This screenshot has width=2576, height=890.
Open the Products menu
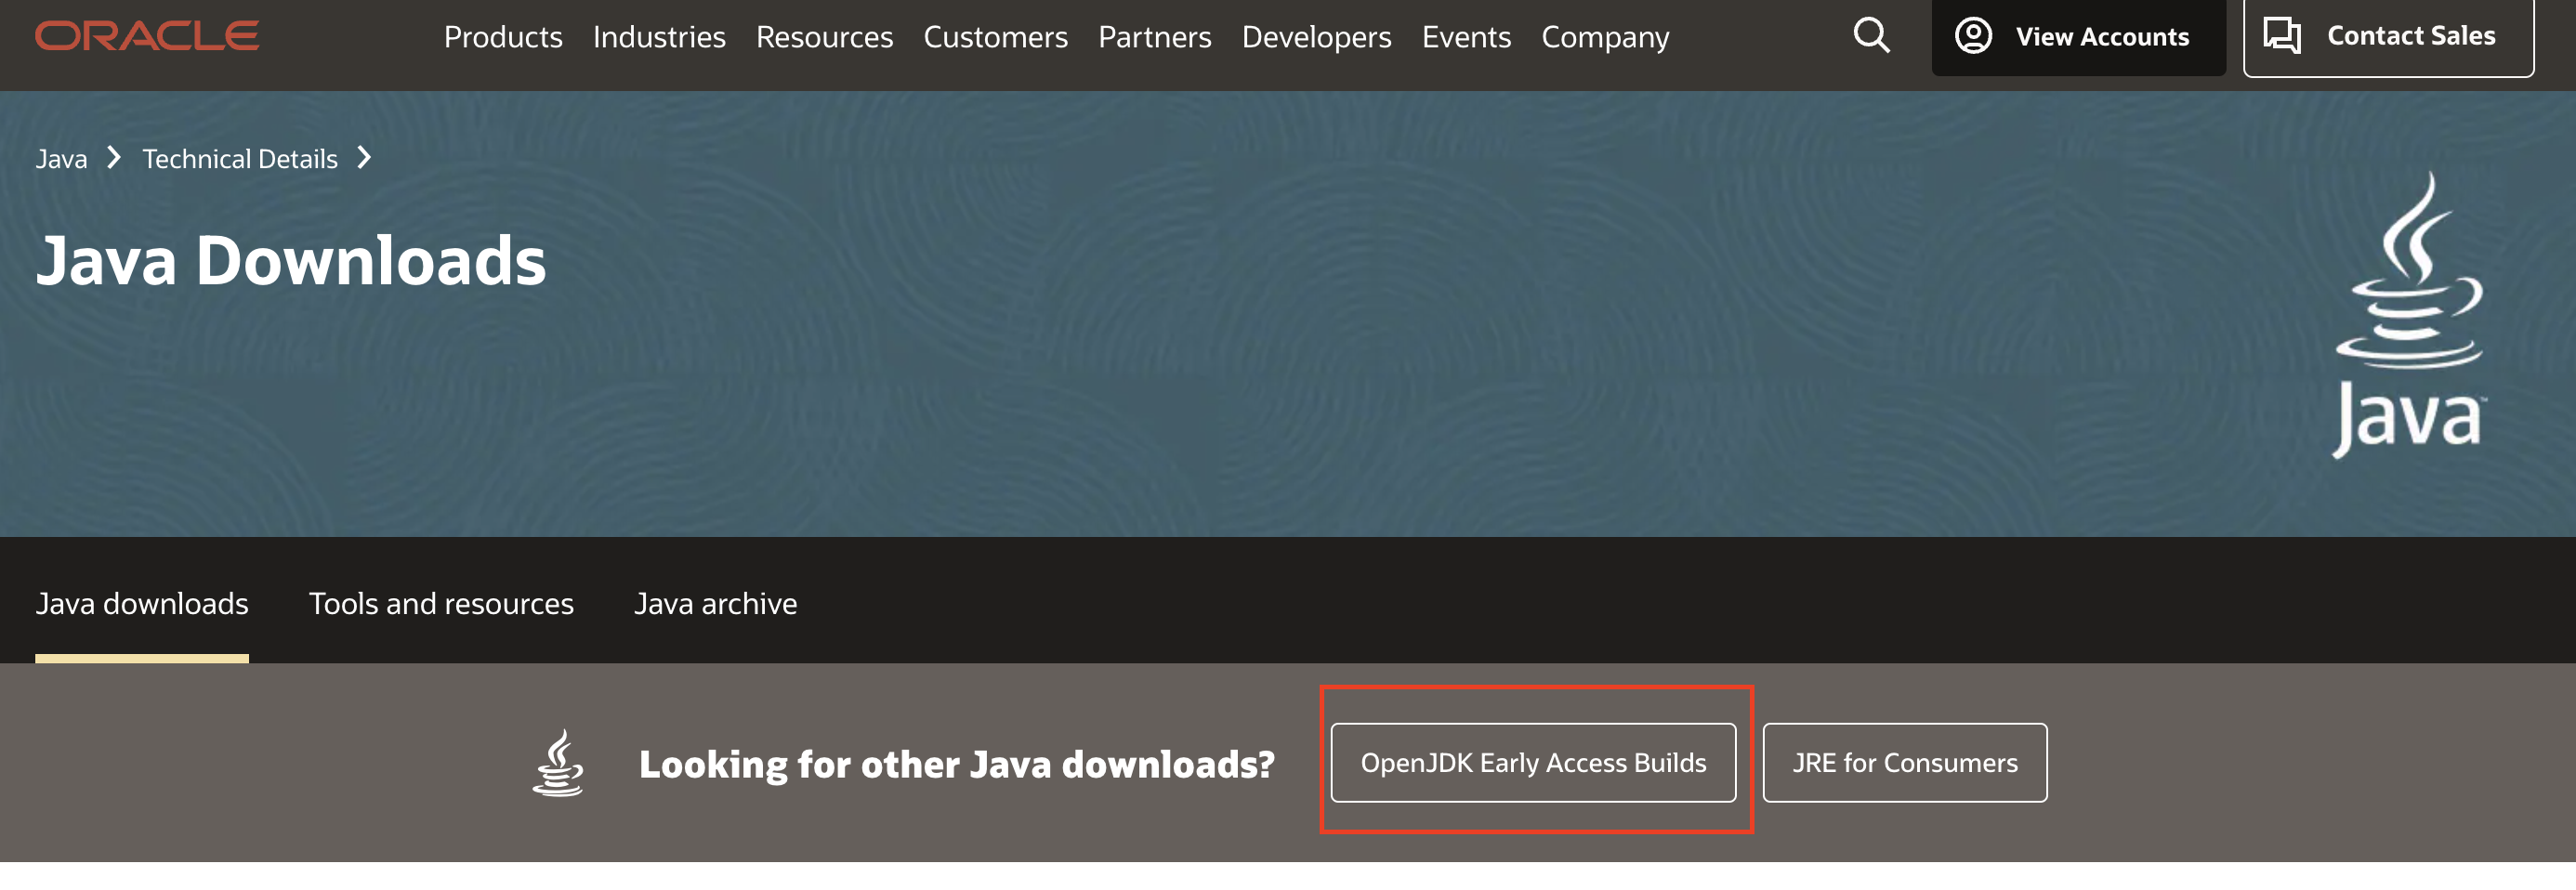click(x=503, y=37)
